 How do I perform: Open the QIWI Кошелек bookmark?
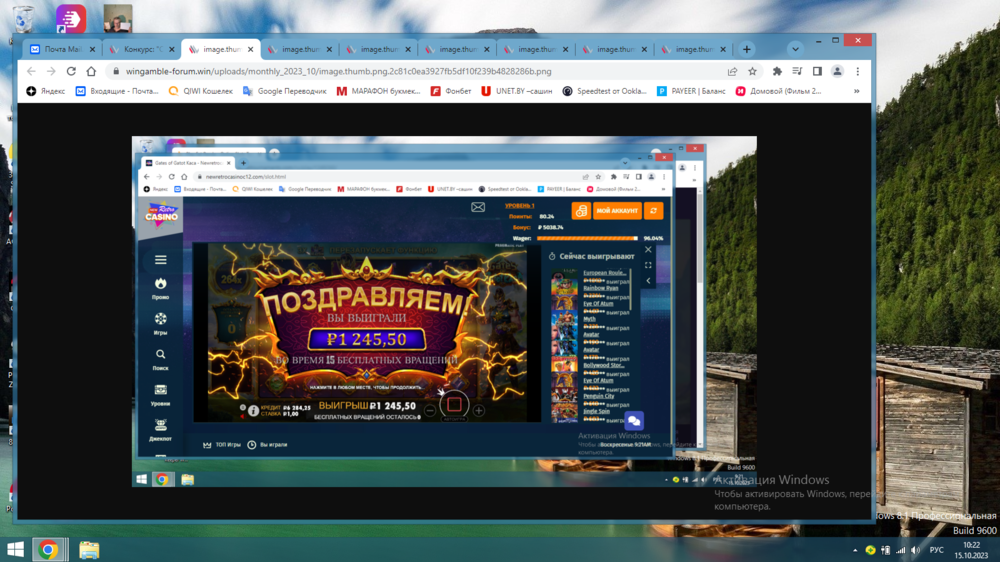(x=201, y=91)
